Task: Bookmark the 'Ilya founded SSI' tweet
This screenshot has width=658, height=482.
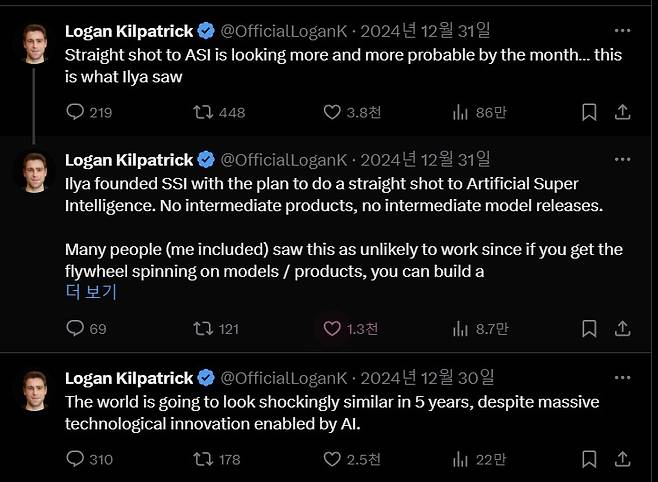Action: [x=590, y=328]
